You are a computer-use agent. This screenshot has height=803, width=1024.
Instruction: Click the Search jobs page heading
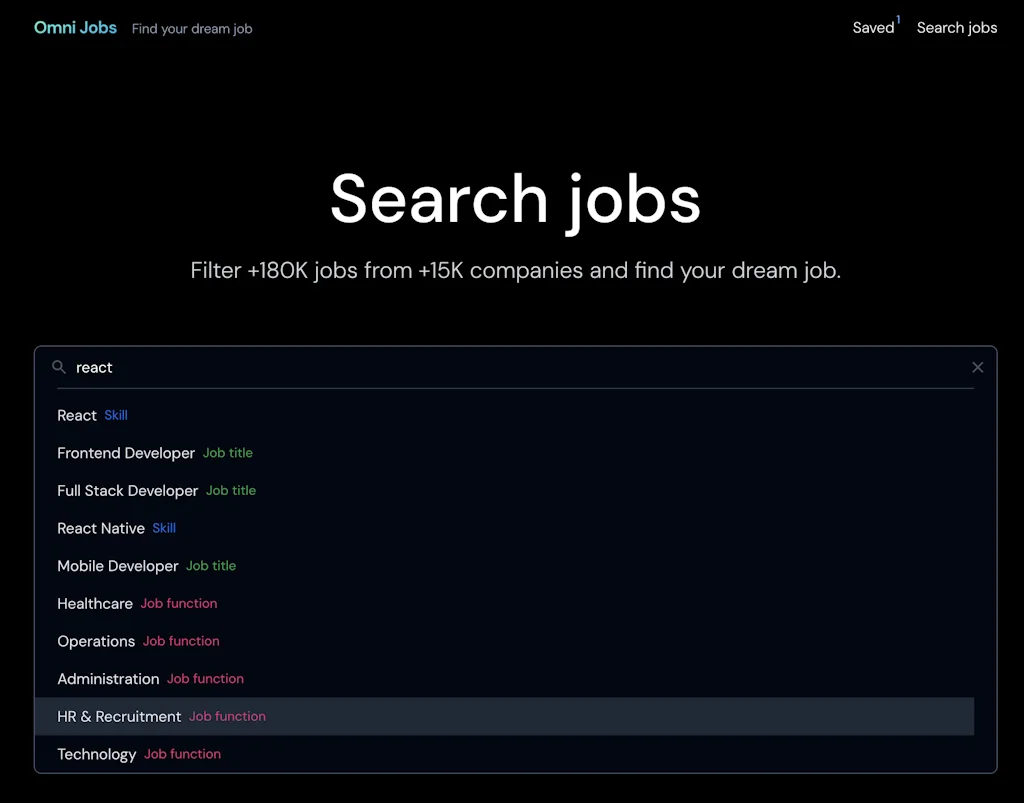coord(515,199)
